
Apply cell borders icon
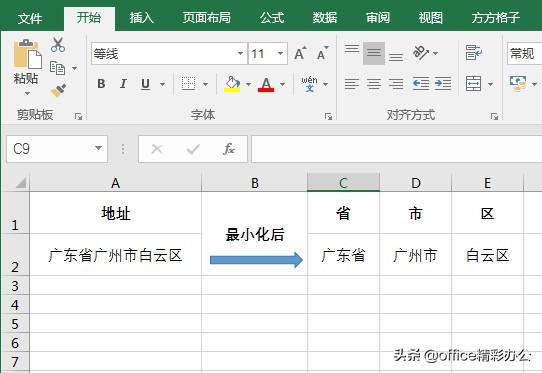[x=188, y=84]
